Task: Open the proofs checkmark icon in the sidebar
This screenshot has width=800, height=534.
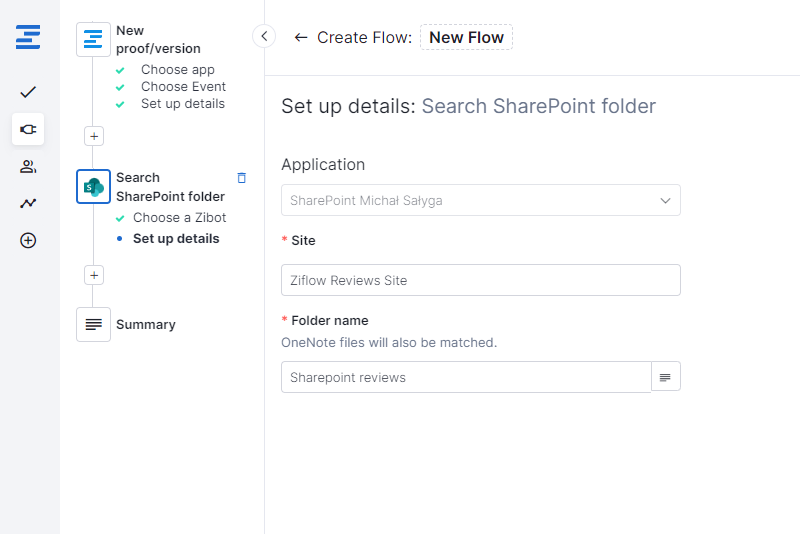Action: [28, 92]
